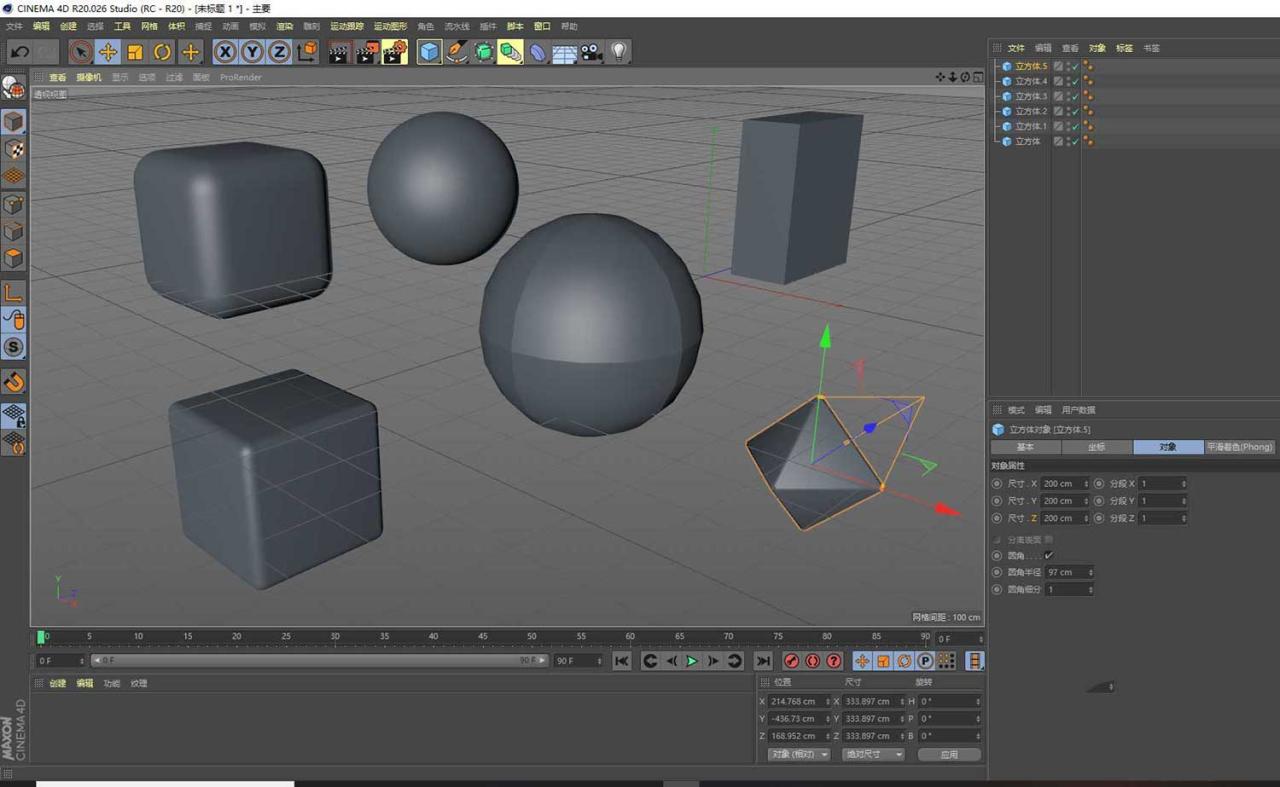Click the 尺寸.X input showing 200 cm

click(x=1063, y=483)
